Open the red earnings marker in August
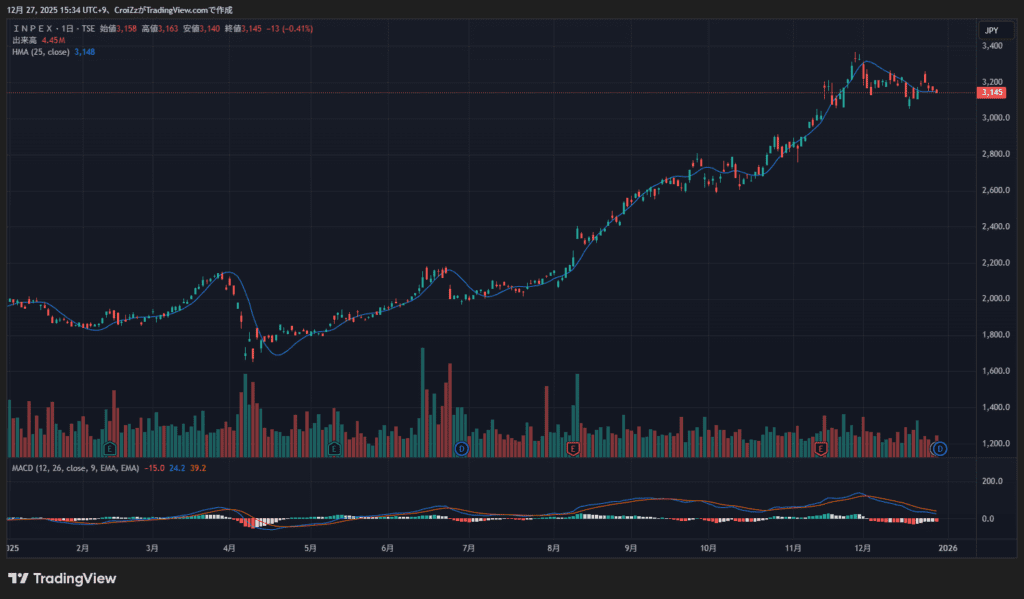This screenshot has height=599, width=1024. coord(573,449)
